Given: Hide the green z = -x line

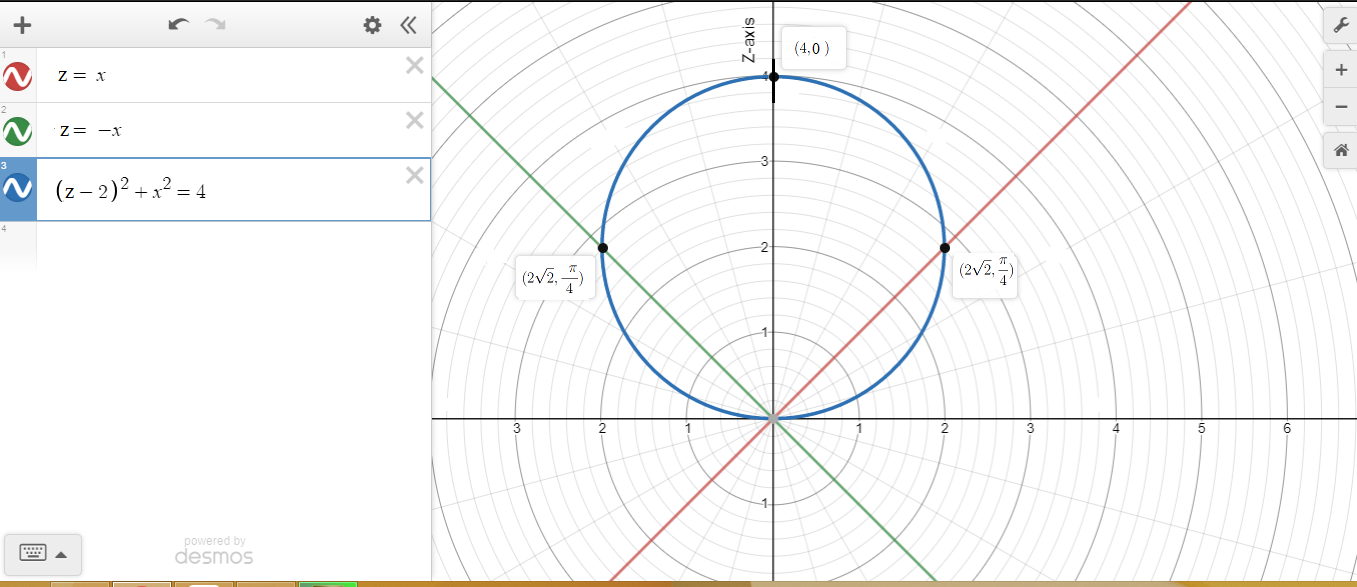Looking at the screenshot, I should pos(17,131).
